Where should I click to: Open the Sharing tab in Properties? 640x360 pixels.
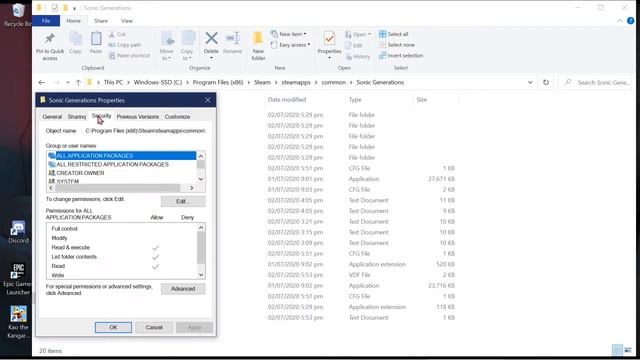click(x=77, y=117)
